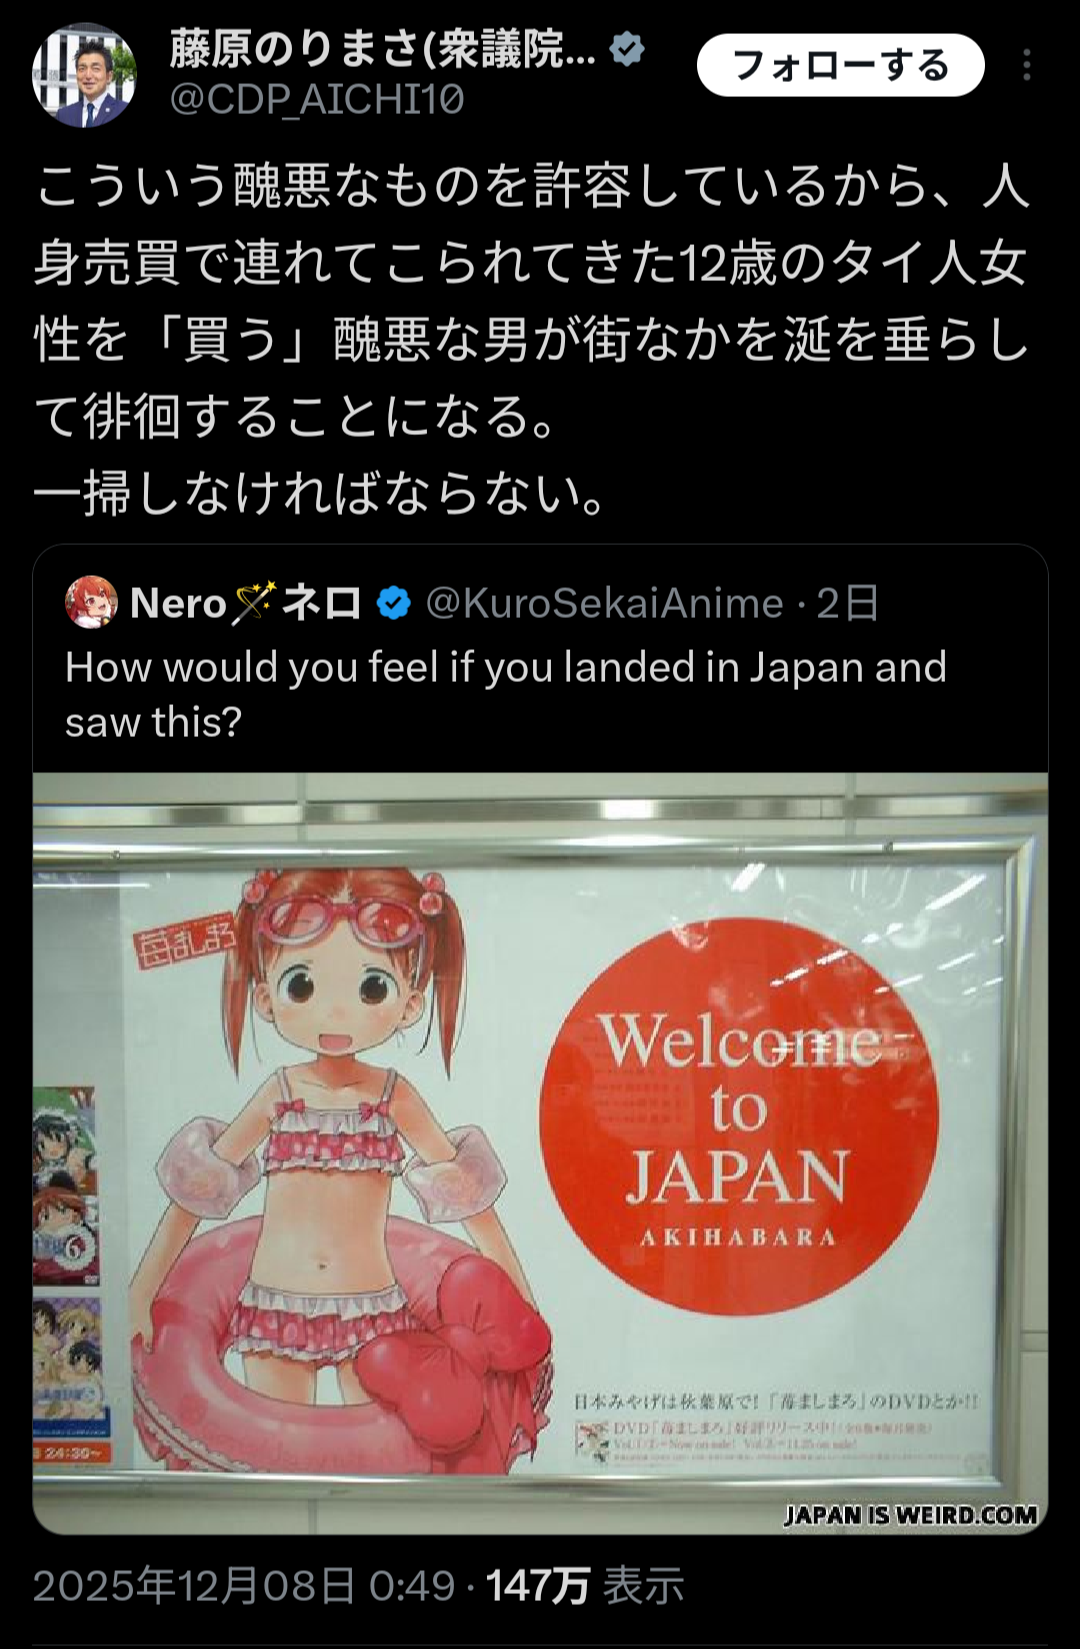The image size is (1080, 1649).
Task: Click the Nero ネロ display name
Action: point(246,603)
